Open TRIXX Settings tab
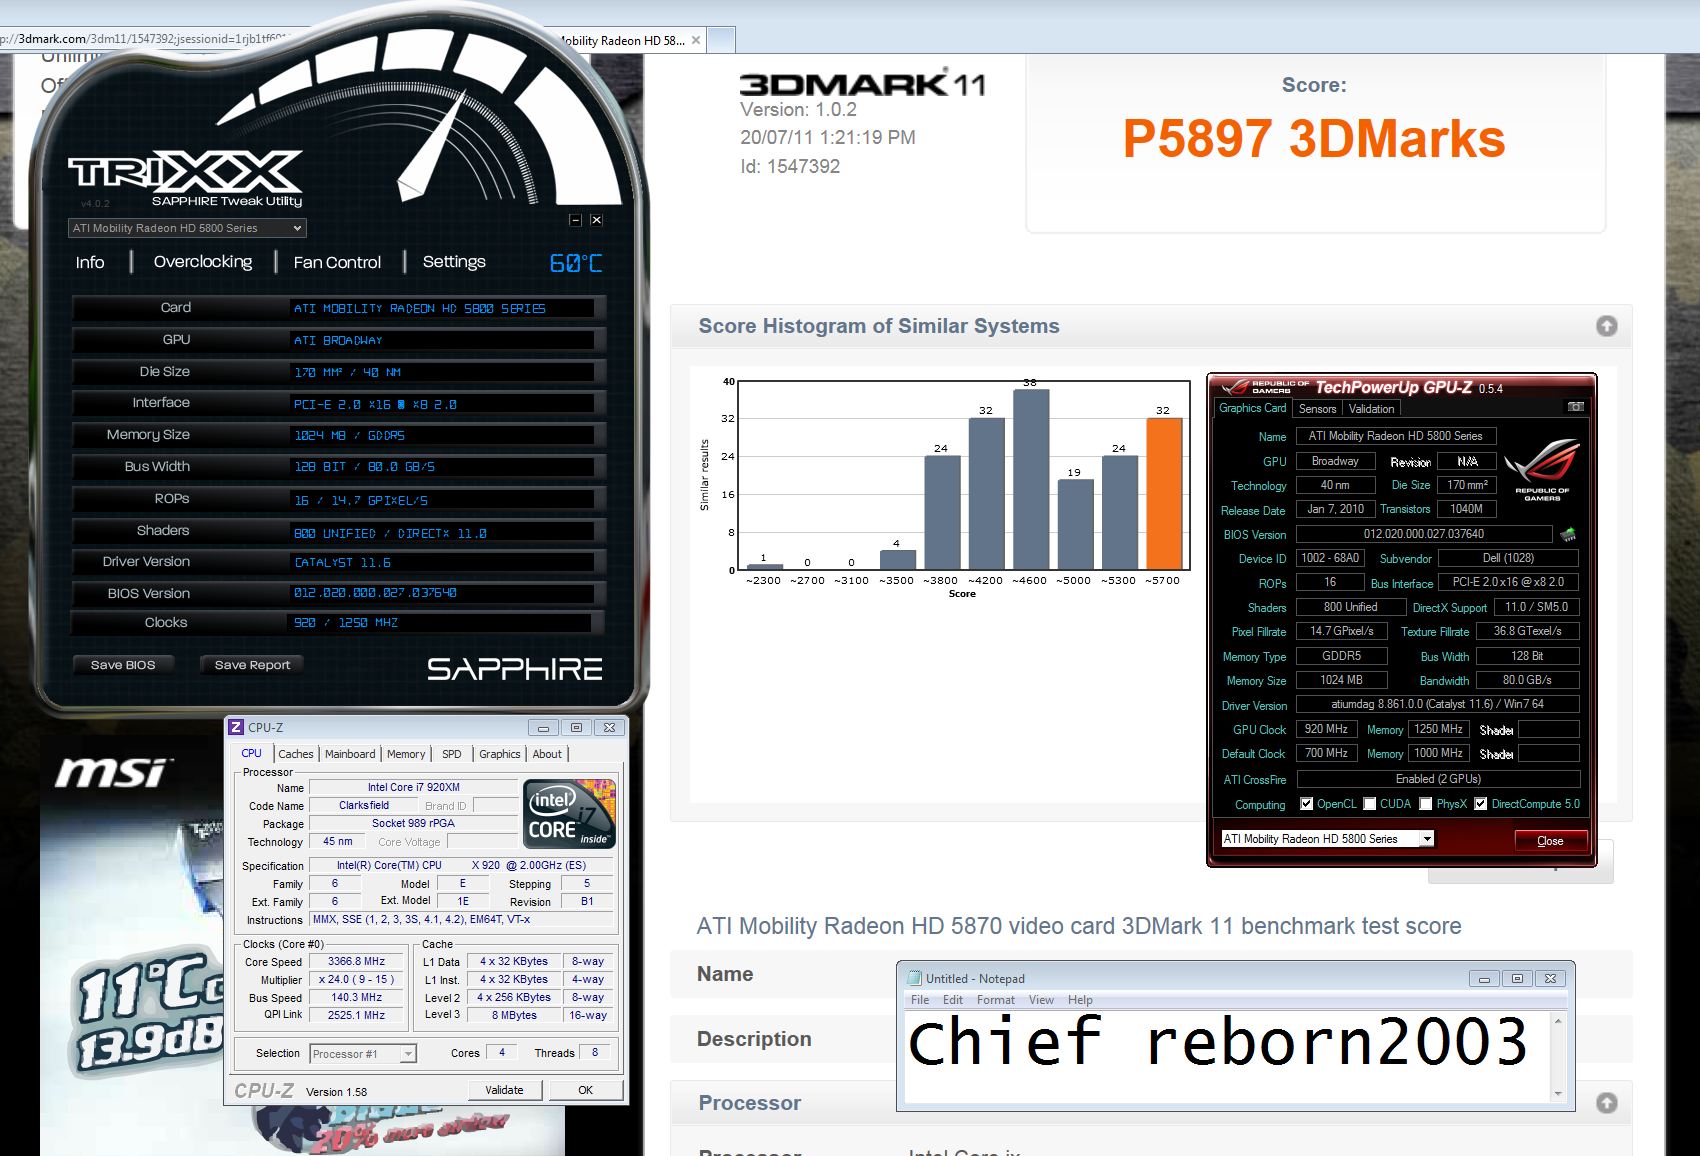Image resolution: width=1700 pixels, height=1156 pixels. (x=454, y=262)
